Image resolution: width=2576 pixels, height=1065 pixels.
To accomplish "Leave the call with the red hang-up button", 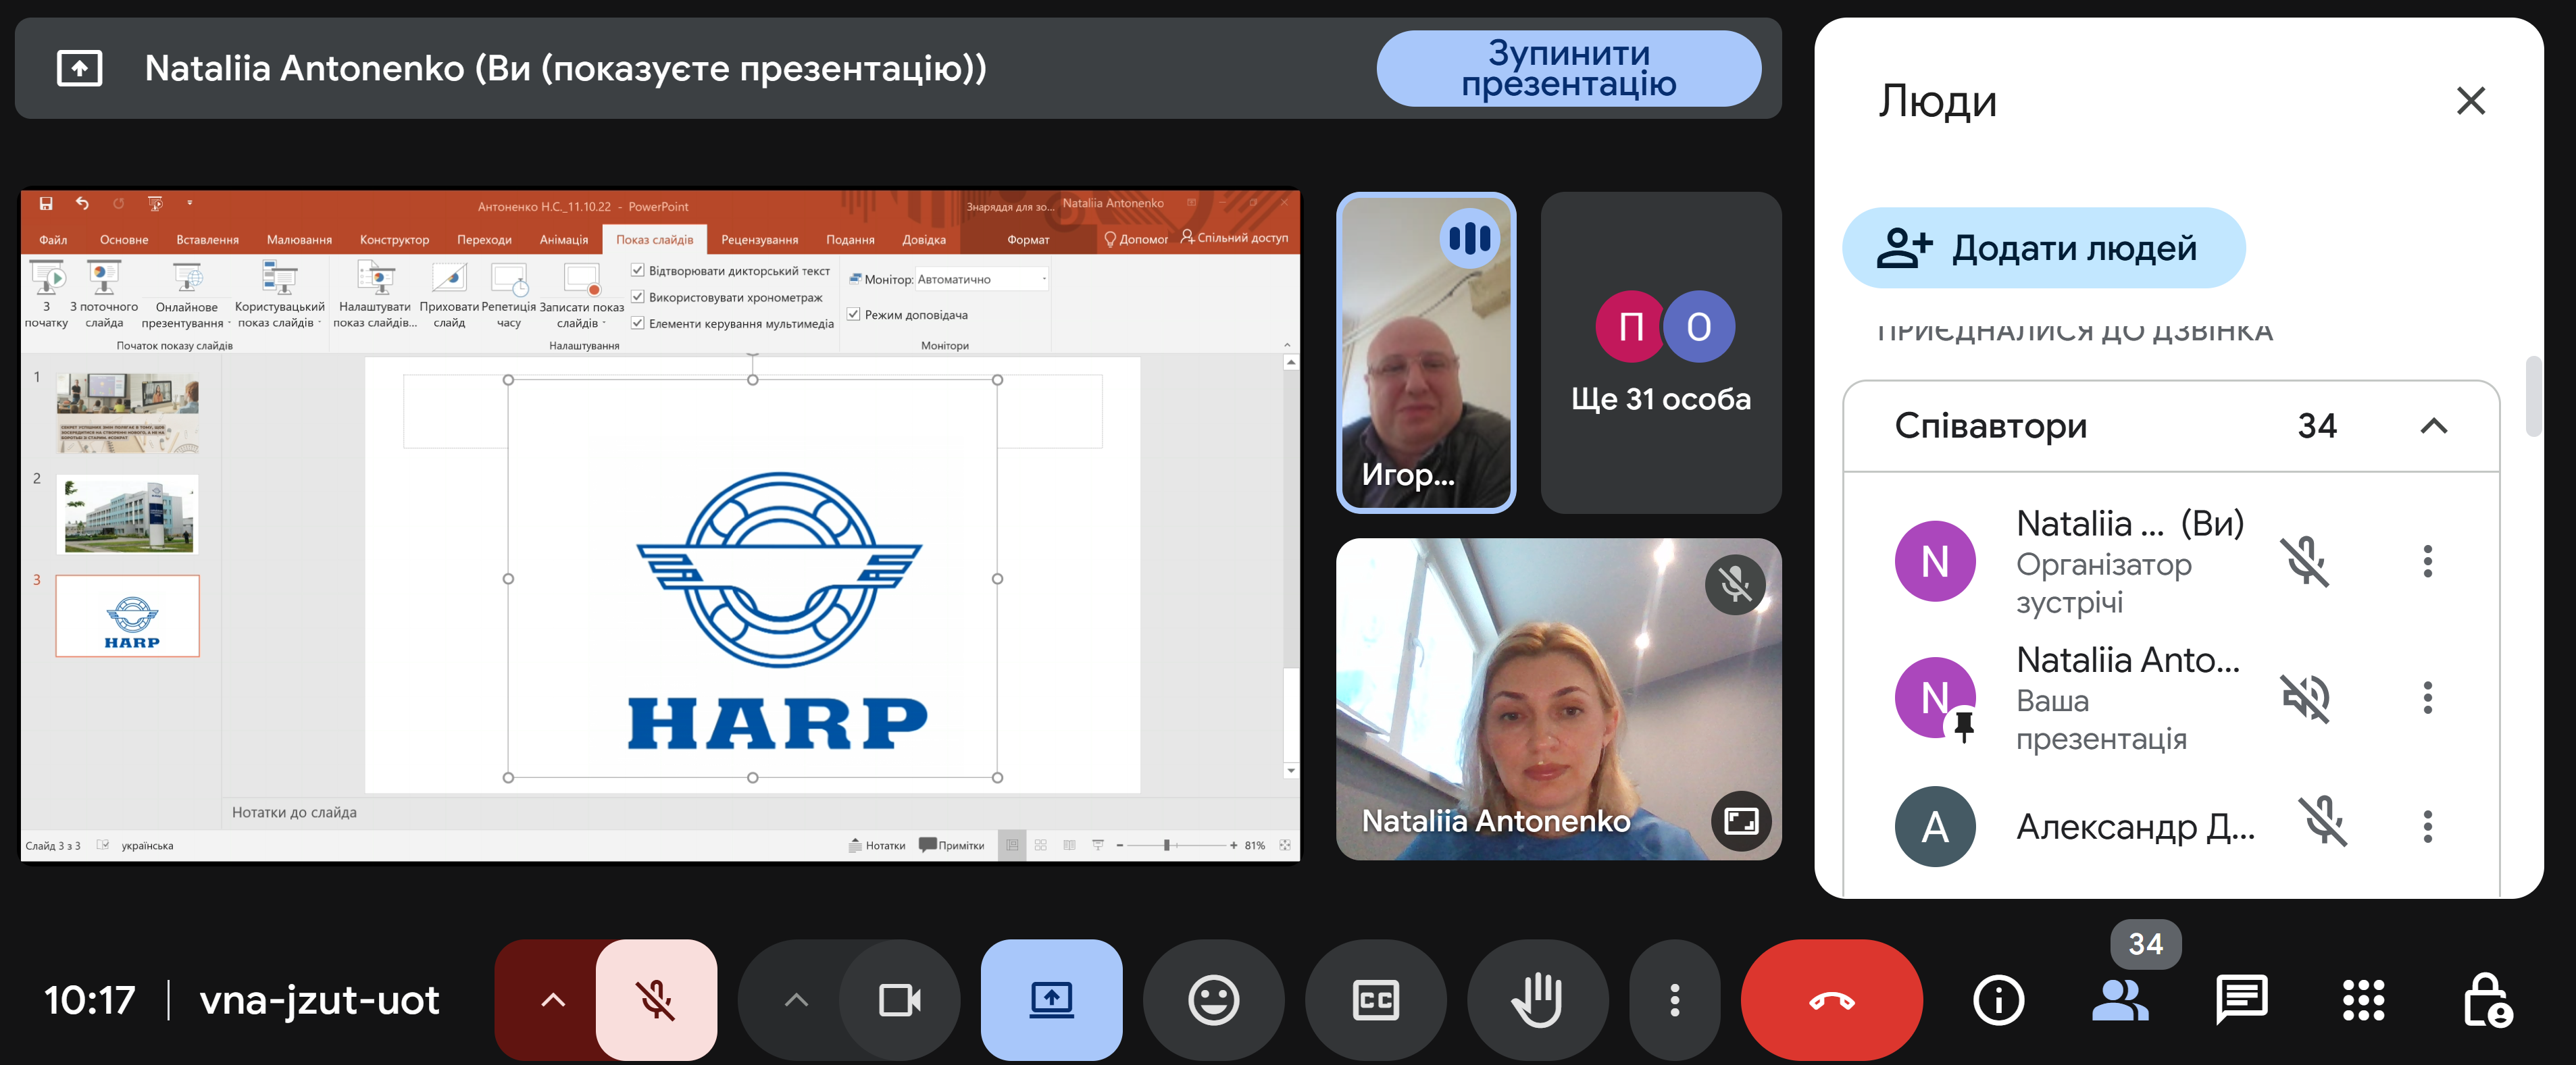I will pos(1831,999).
